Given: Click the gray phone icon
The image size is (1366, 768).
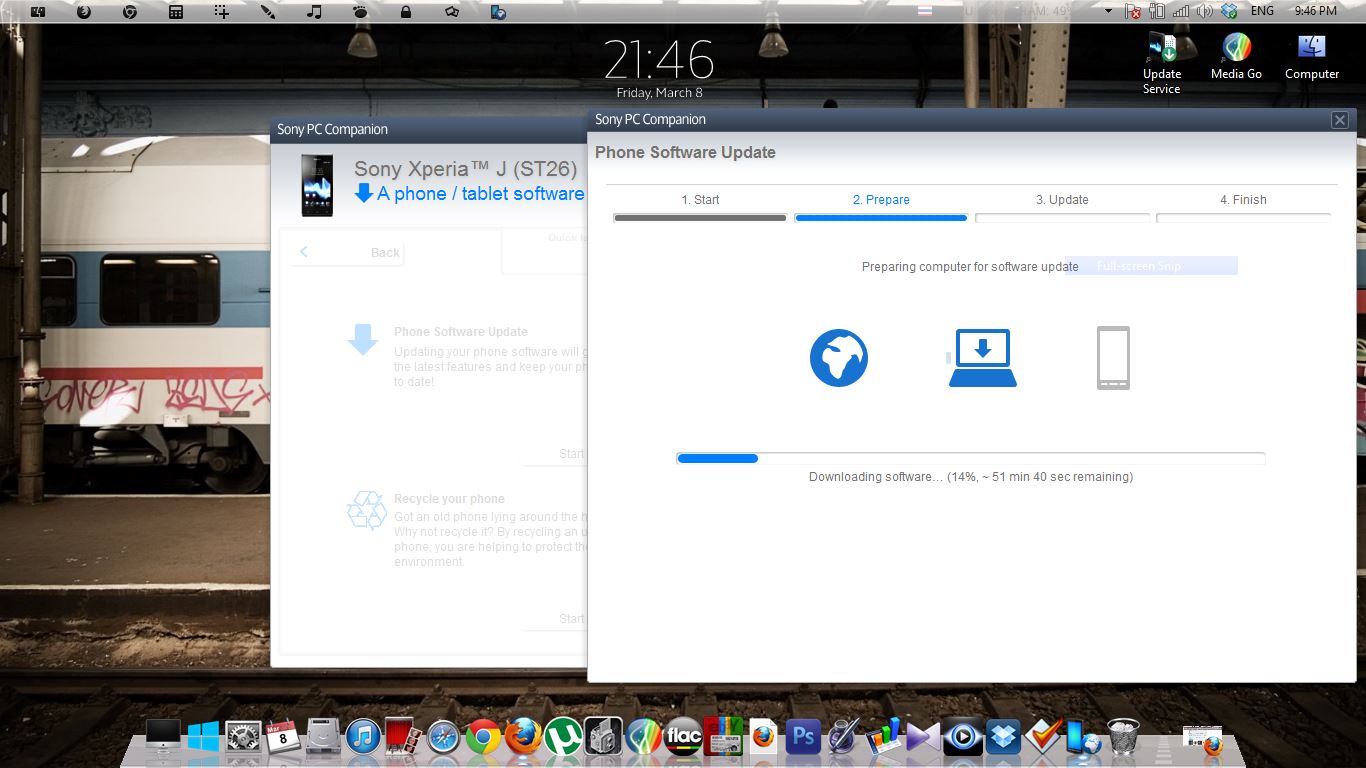Looking at the screenshot, I should (x=1113, y=358).
